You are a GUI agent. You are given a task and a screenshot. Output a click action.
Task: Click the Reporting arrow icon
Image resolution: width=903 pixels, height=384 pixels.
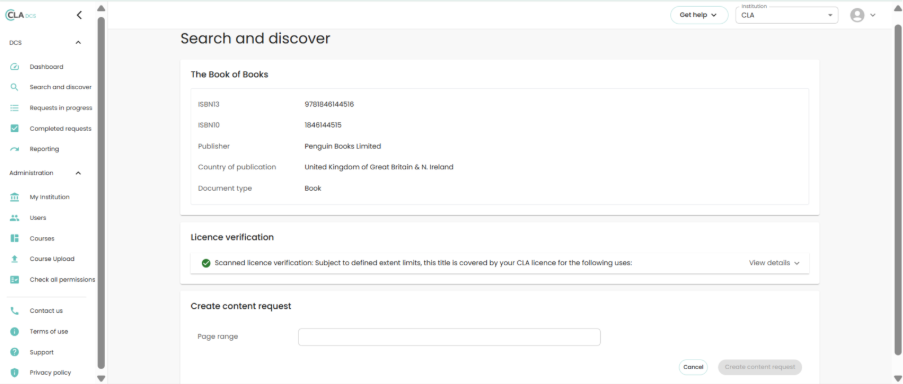click(x=15, y=149)
